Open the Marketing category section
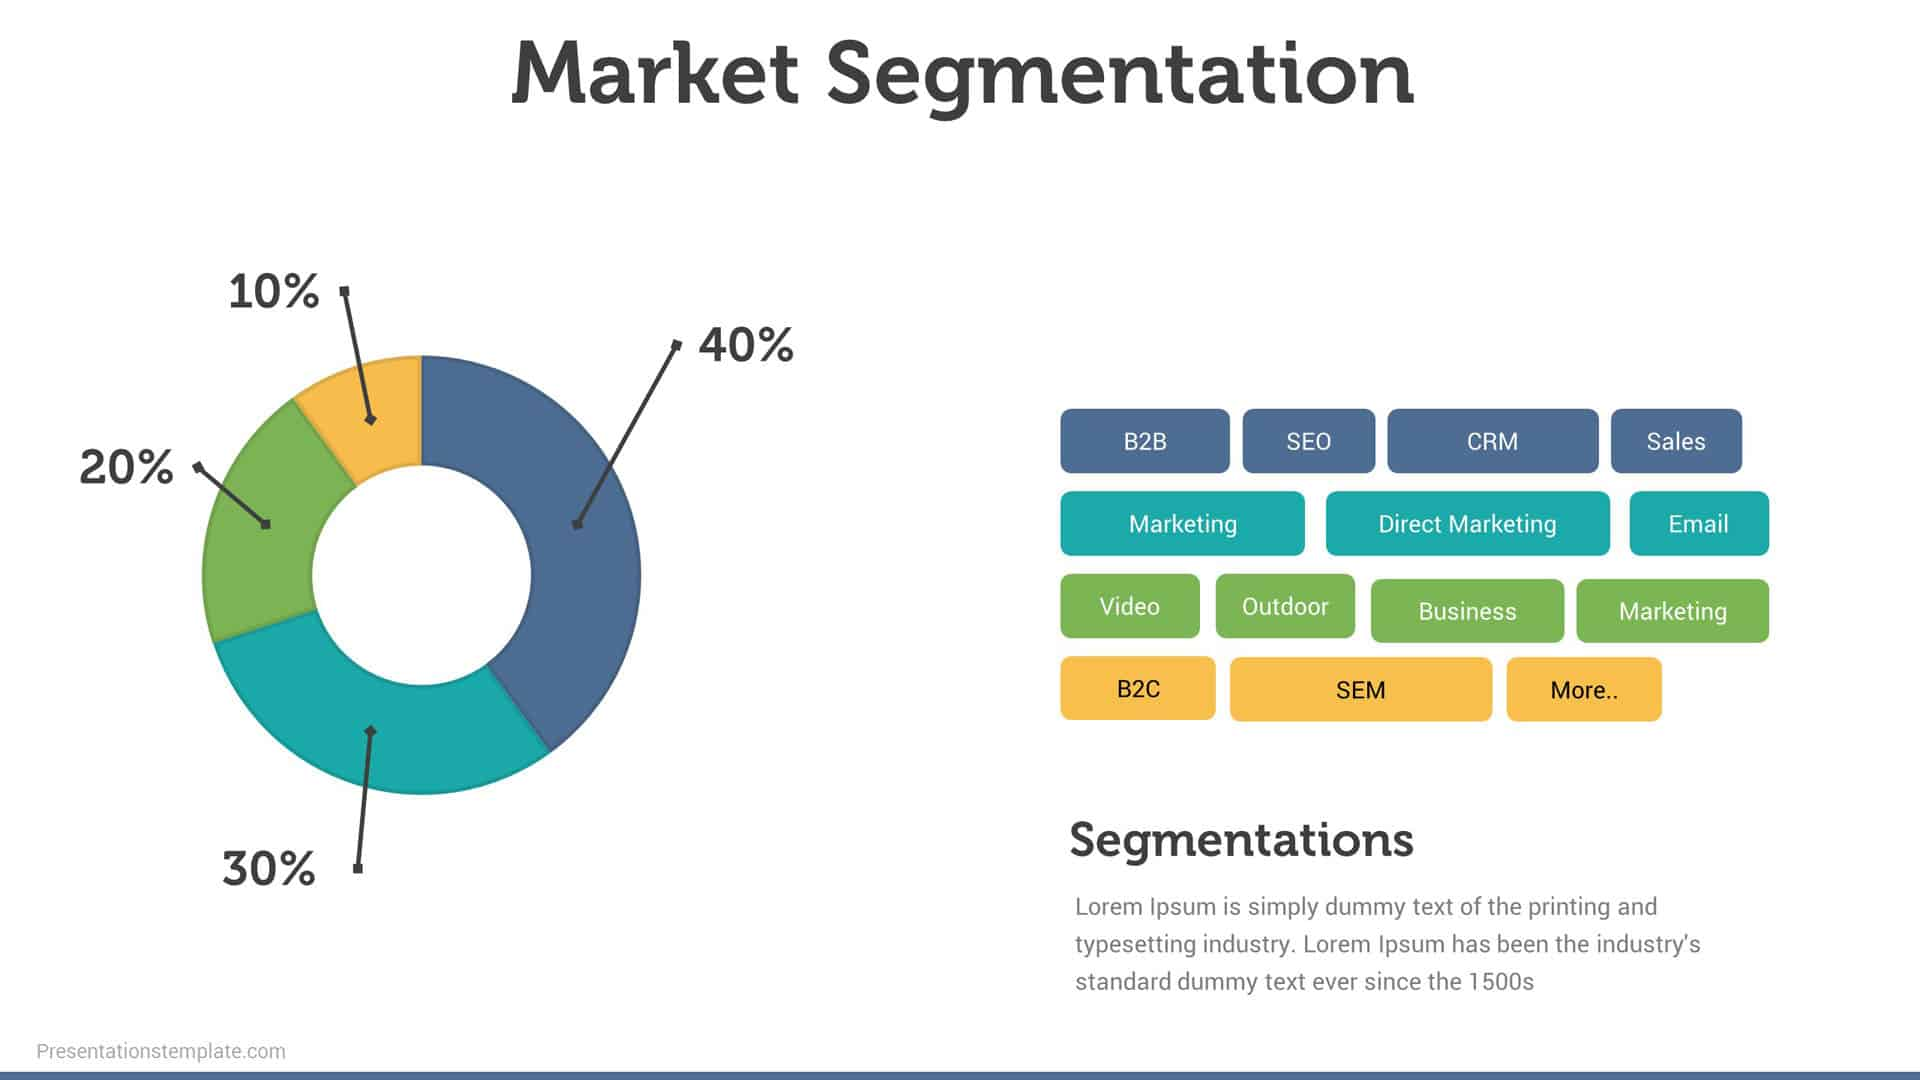Viewport: 1920px width, 1080px height. (1180, 522)
